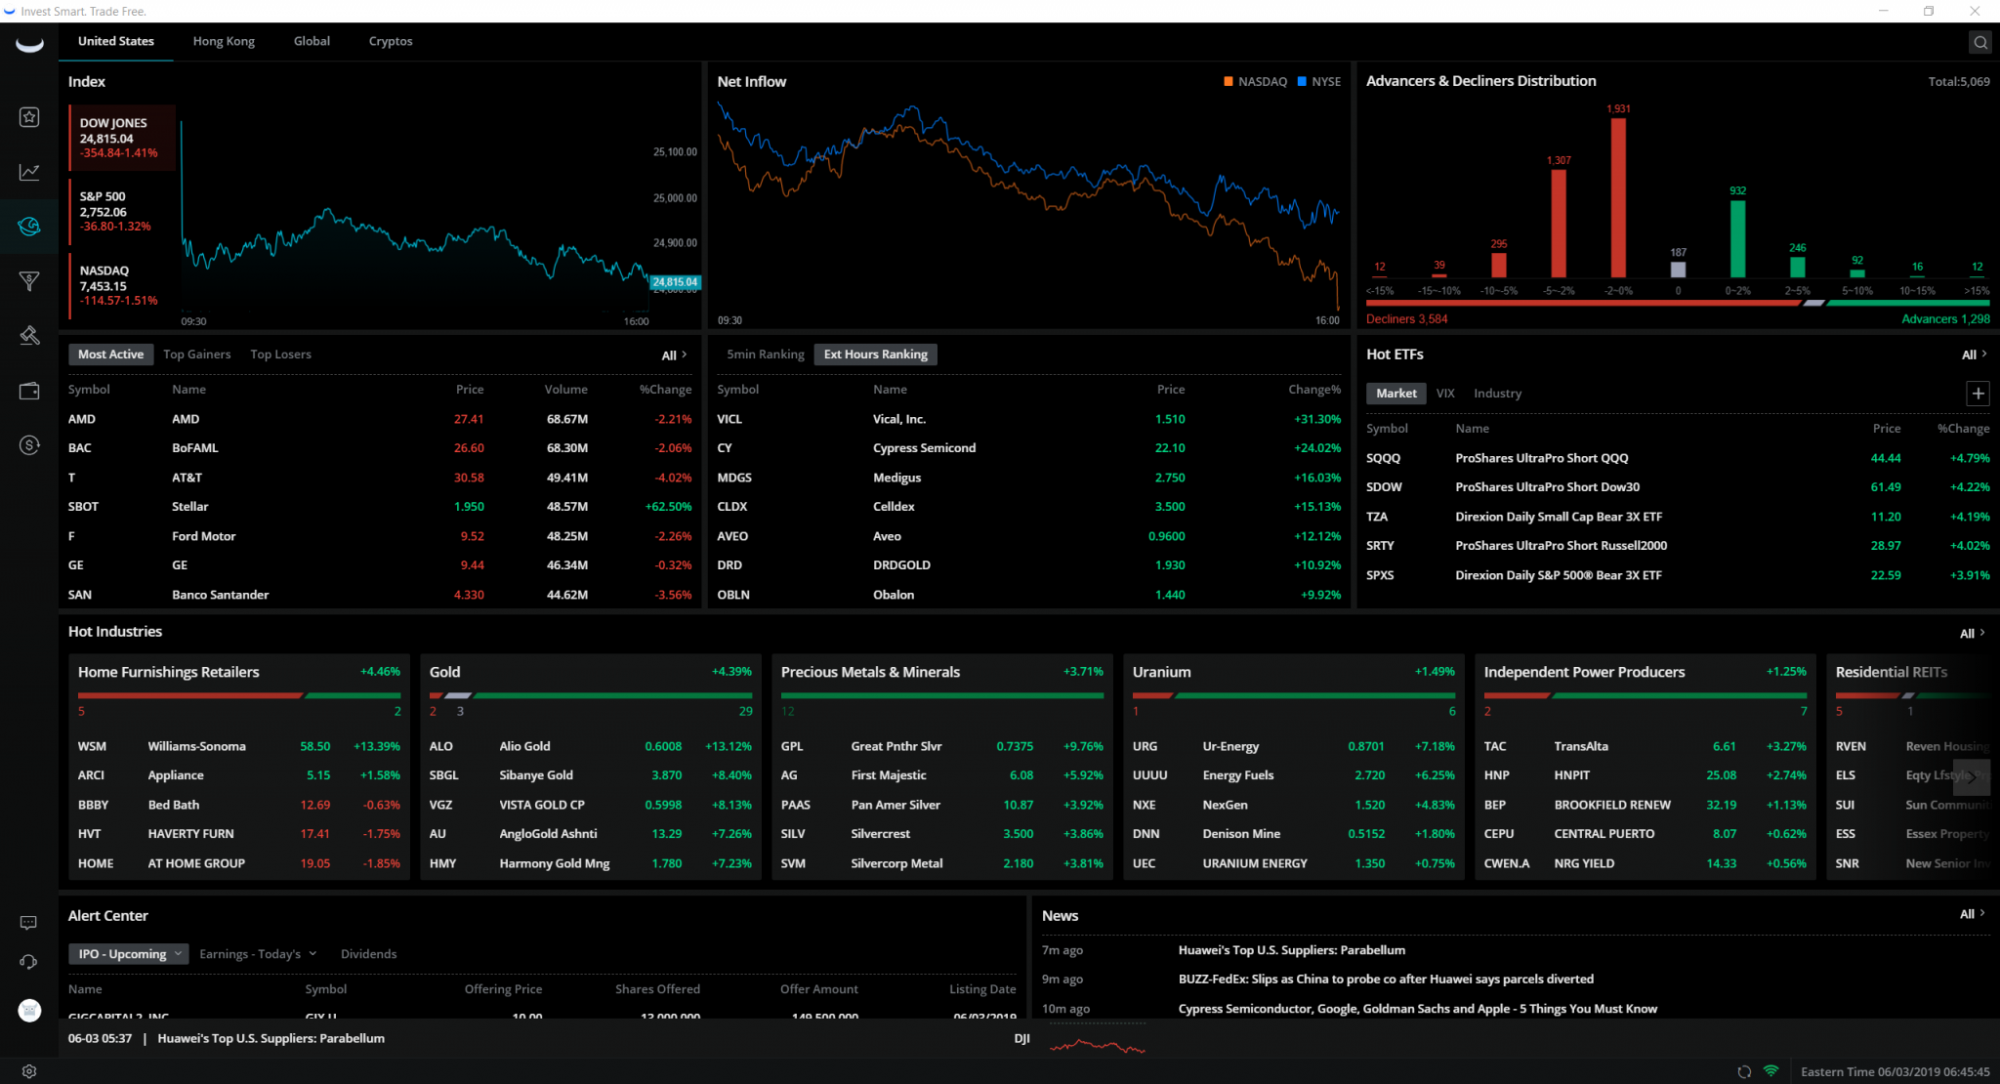The height and width of the screenshot is (1084, 2000).
Task: Select the DOW JONES index card
Action: point(122,138)
